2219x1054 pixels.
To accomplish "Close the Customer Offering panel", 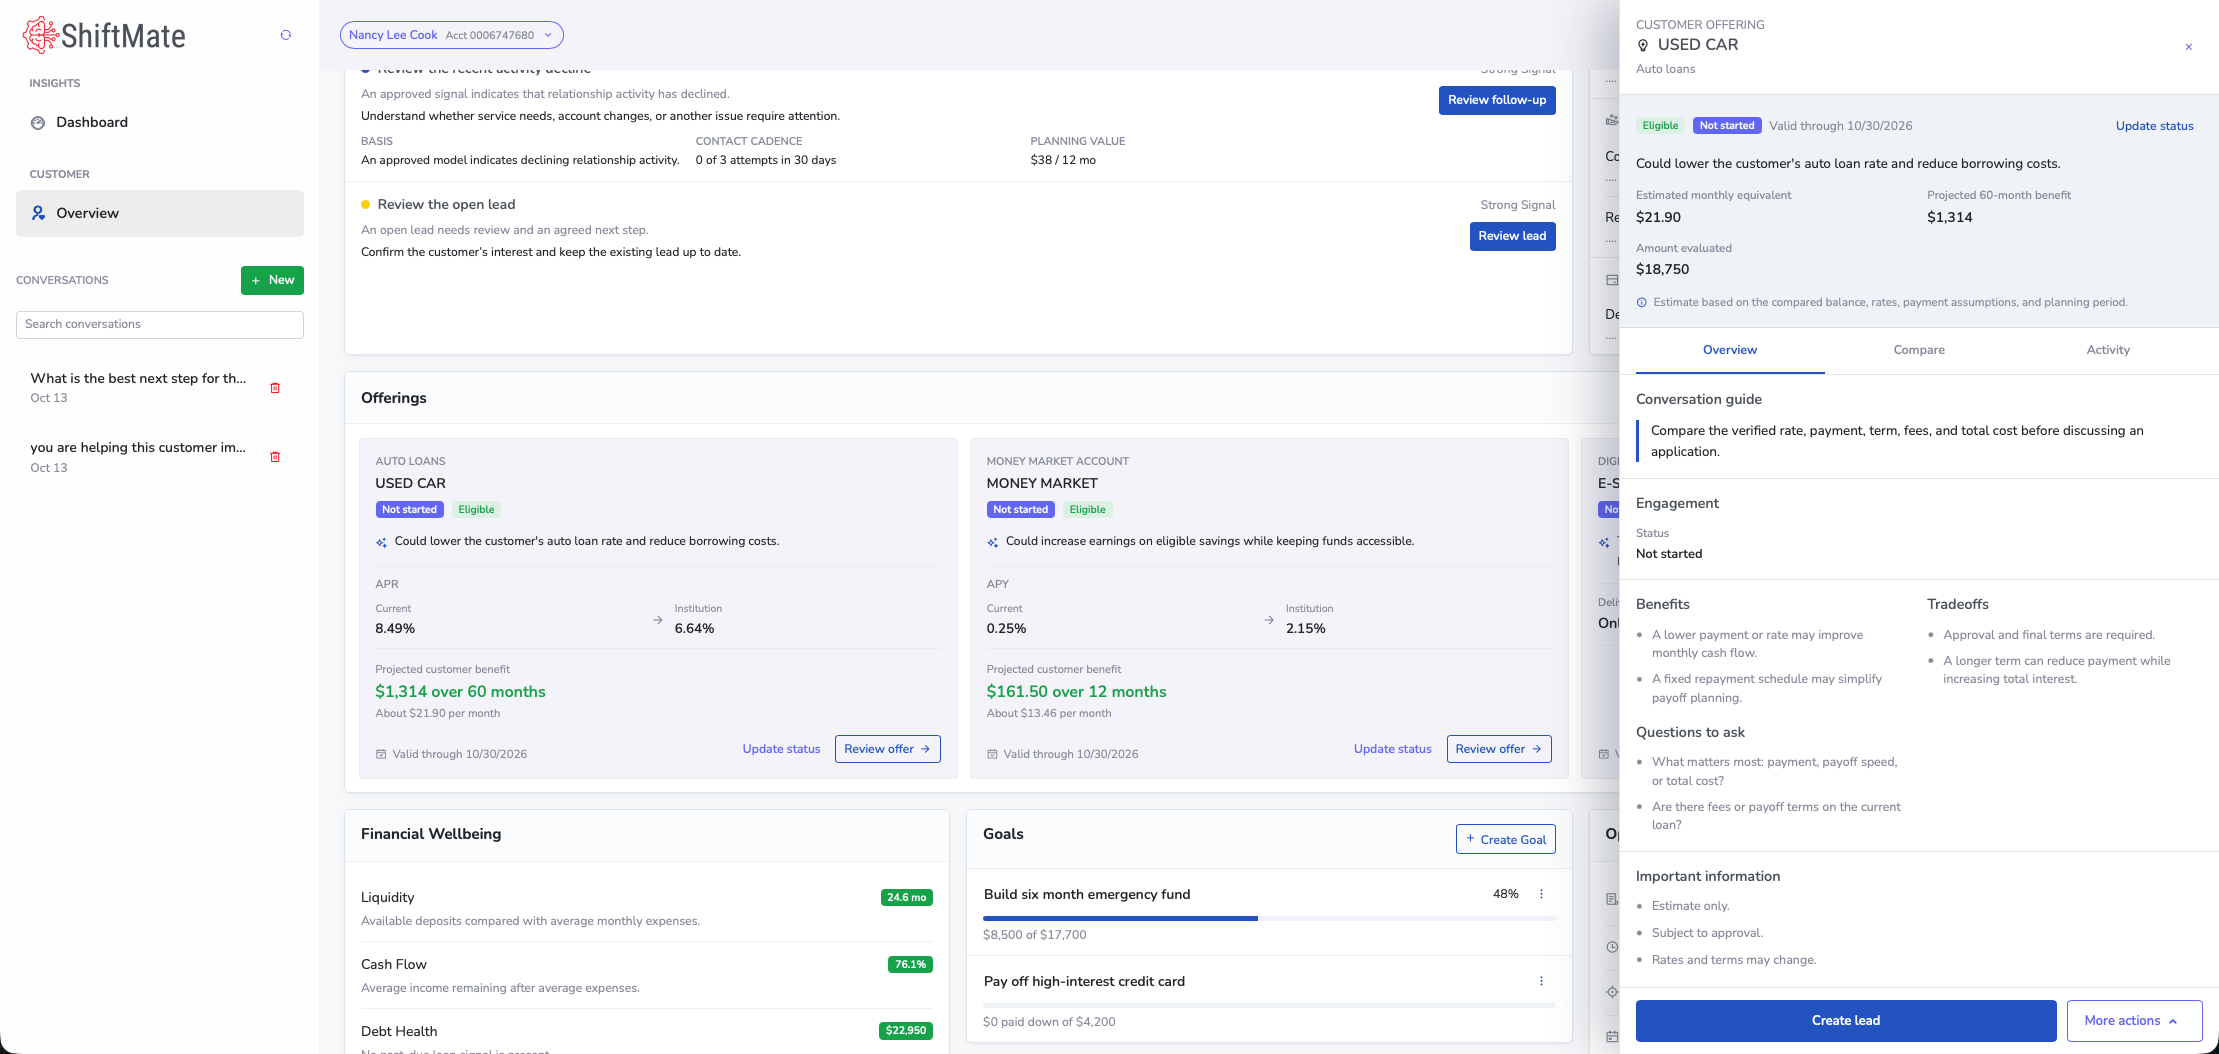I will (2188, 47).
